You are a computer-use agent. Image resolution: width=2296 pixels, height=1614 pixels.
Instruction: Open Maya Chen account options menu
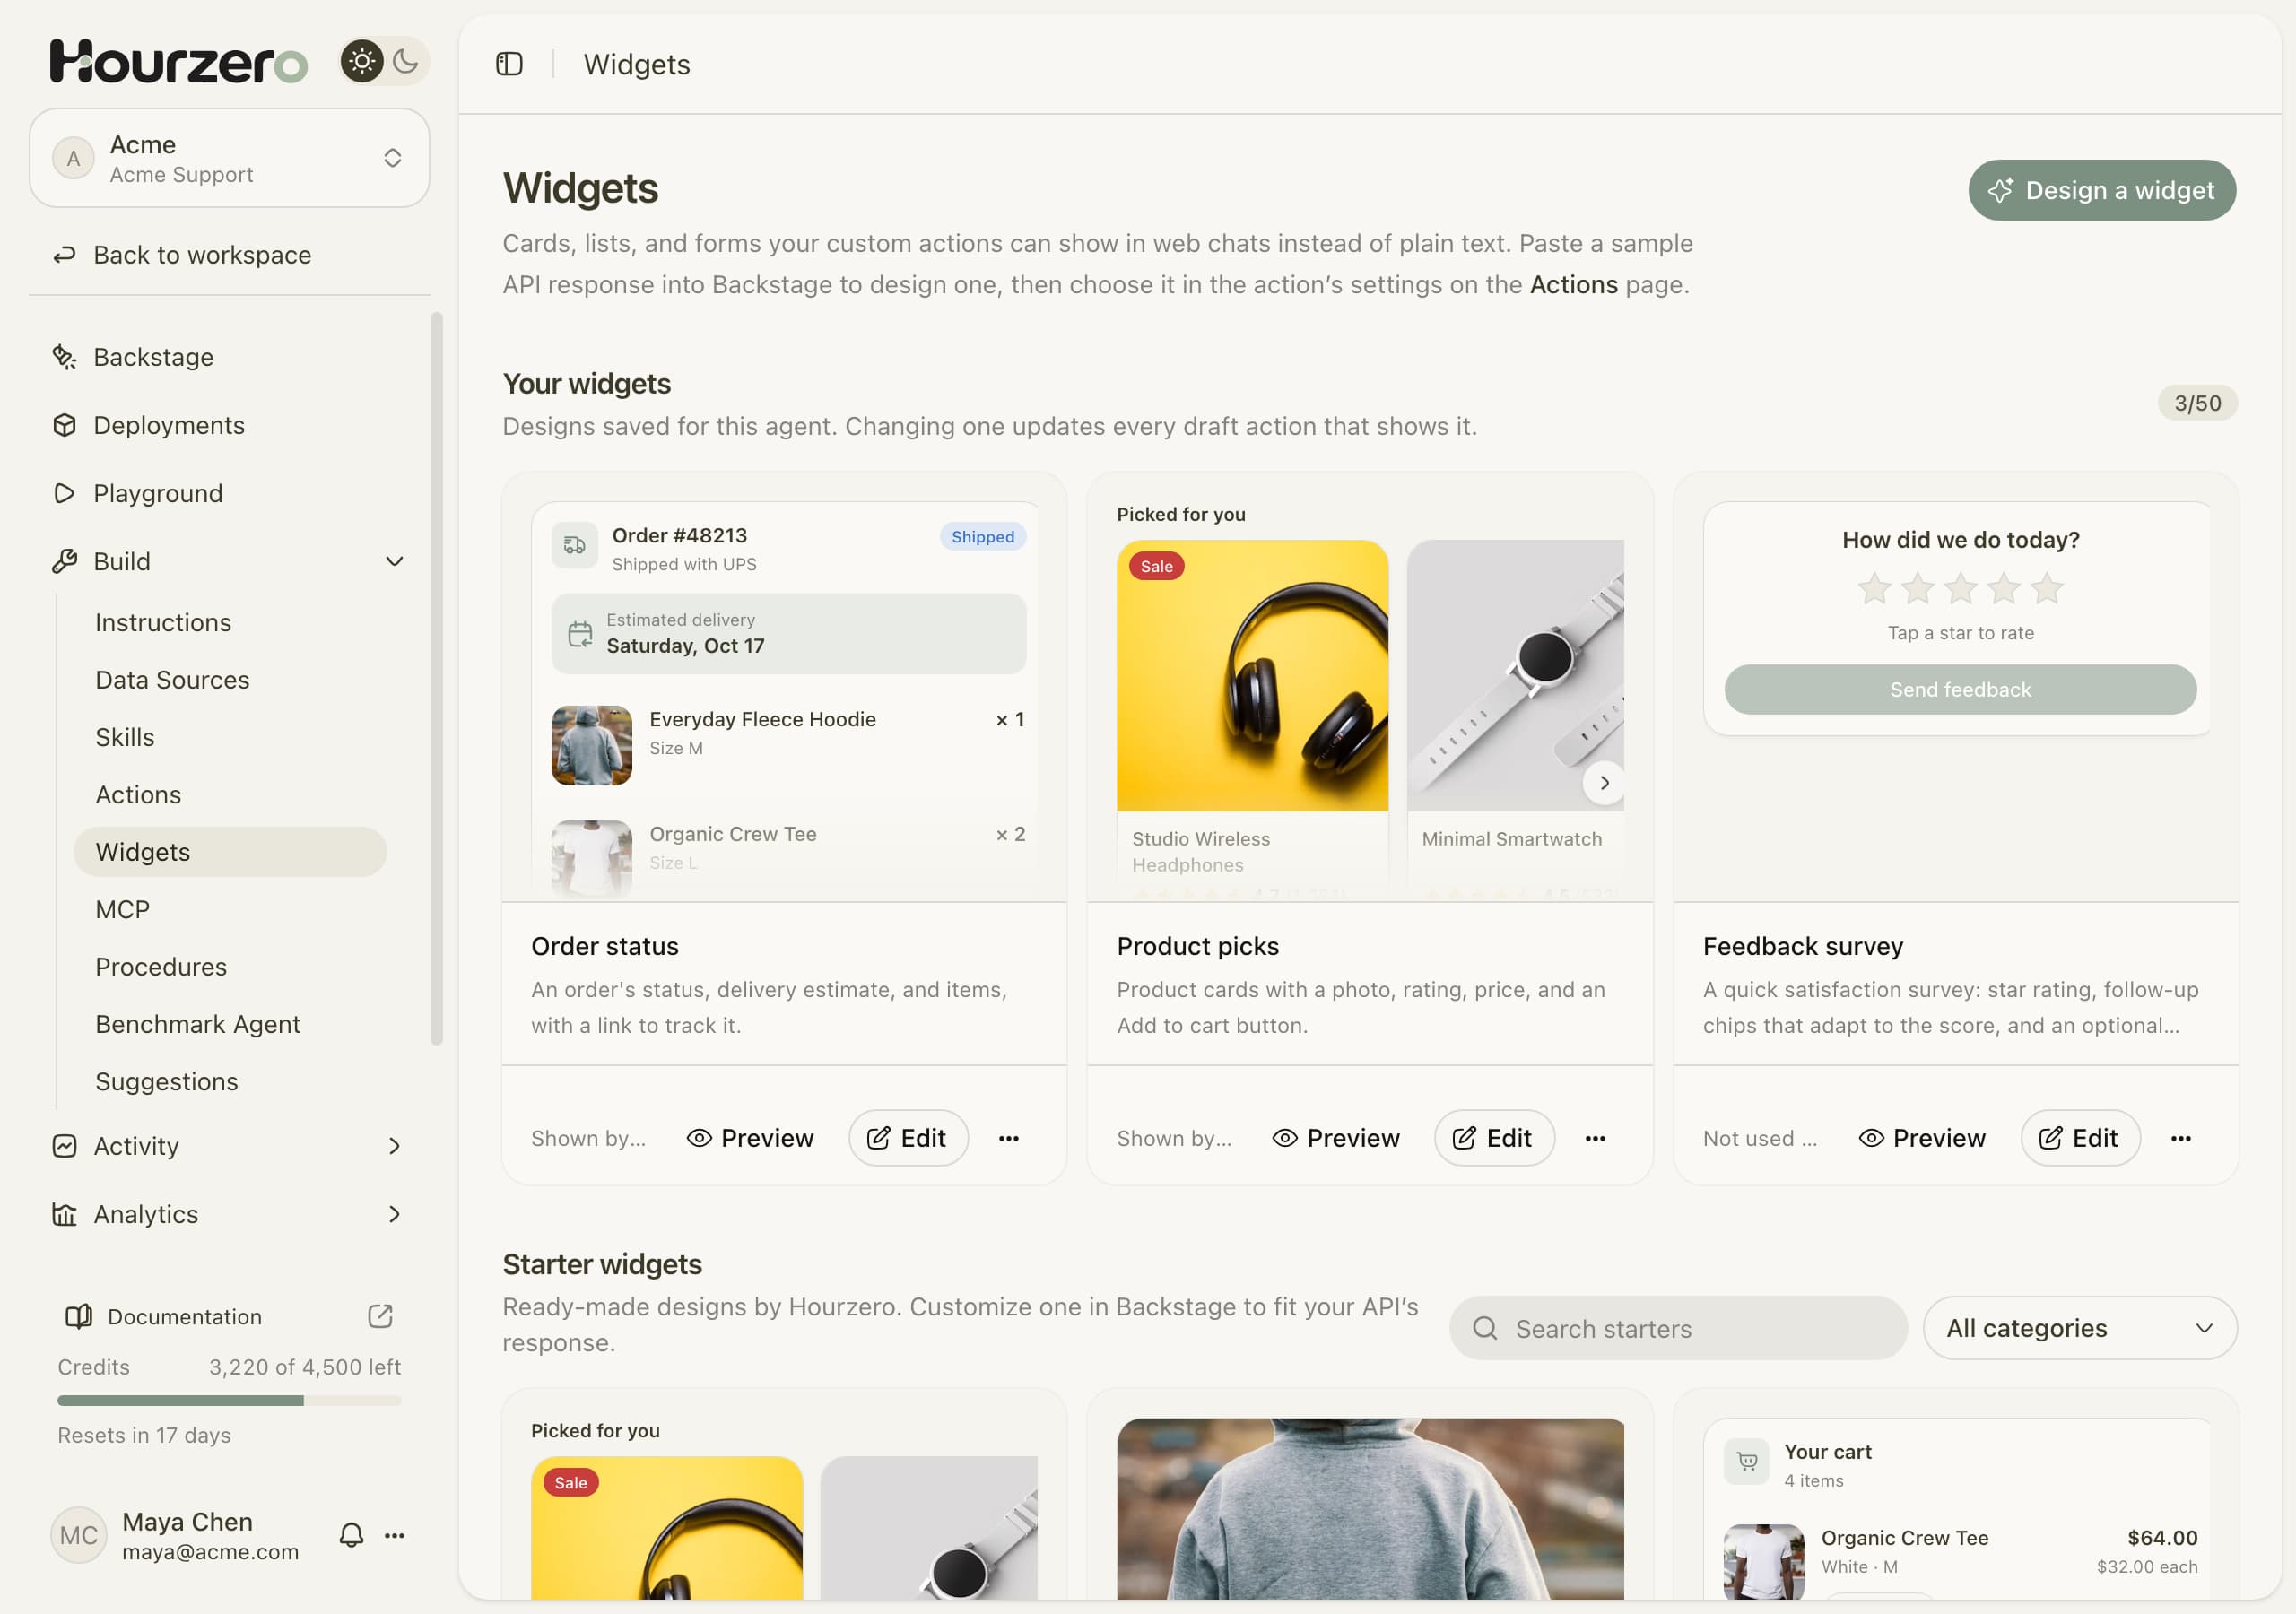(x=395, y=1535)
